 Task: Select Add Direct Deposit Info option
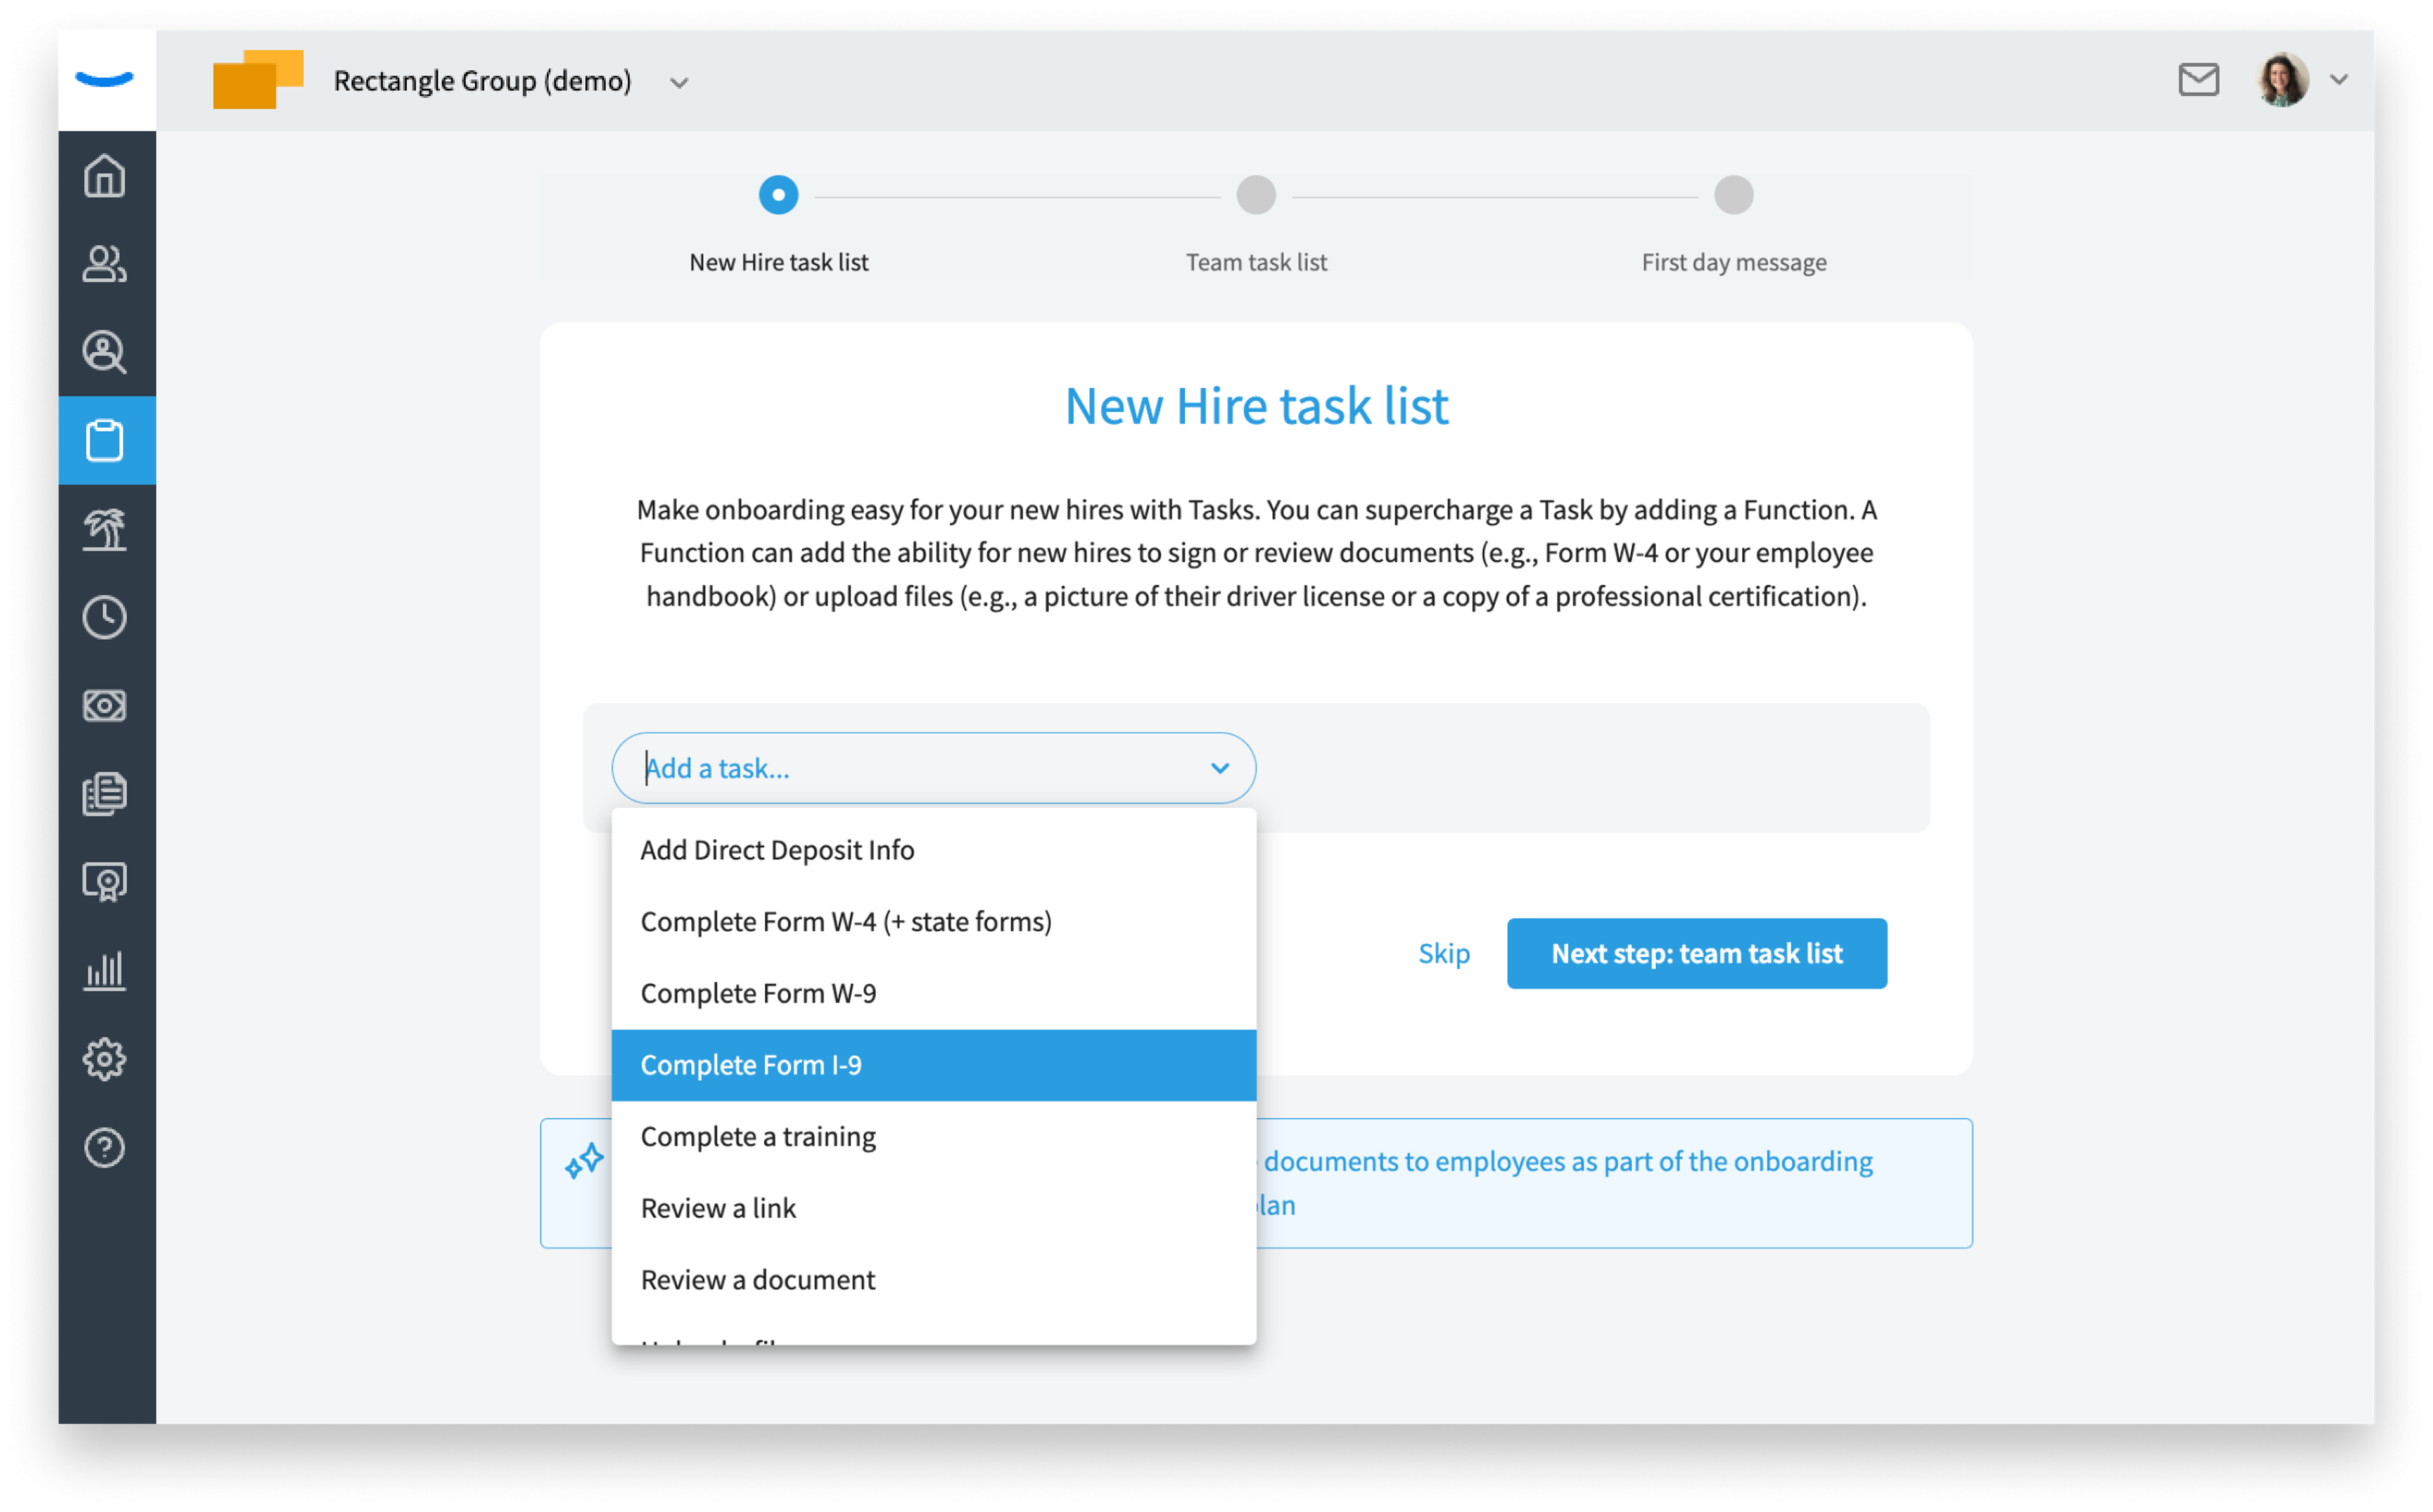point(934,850)
